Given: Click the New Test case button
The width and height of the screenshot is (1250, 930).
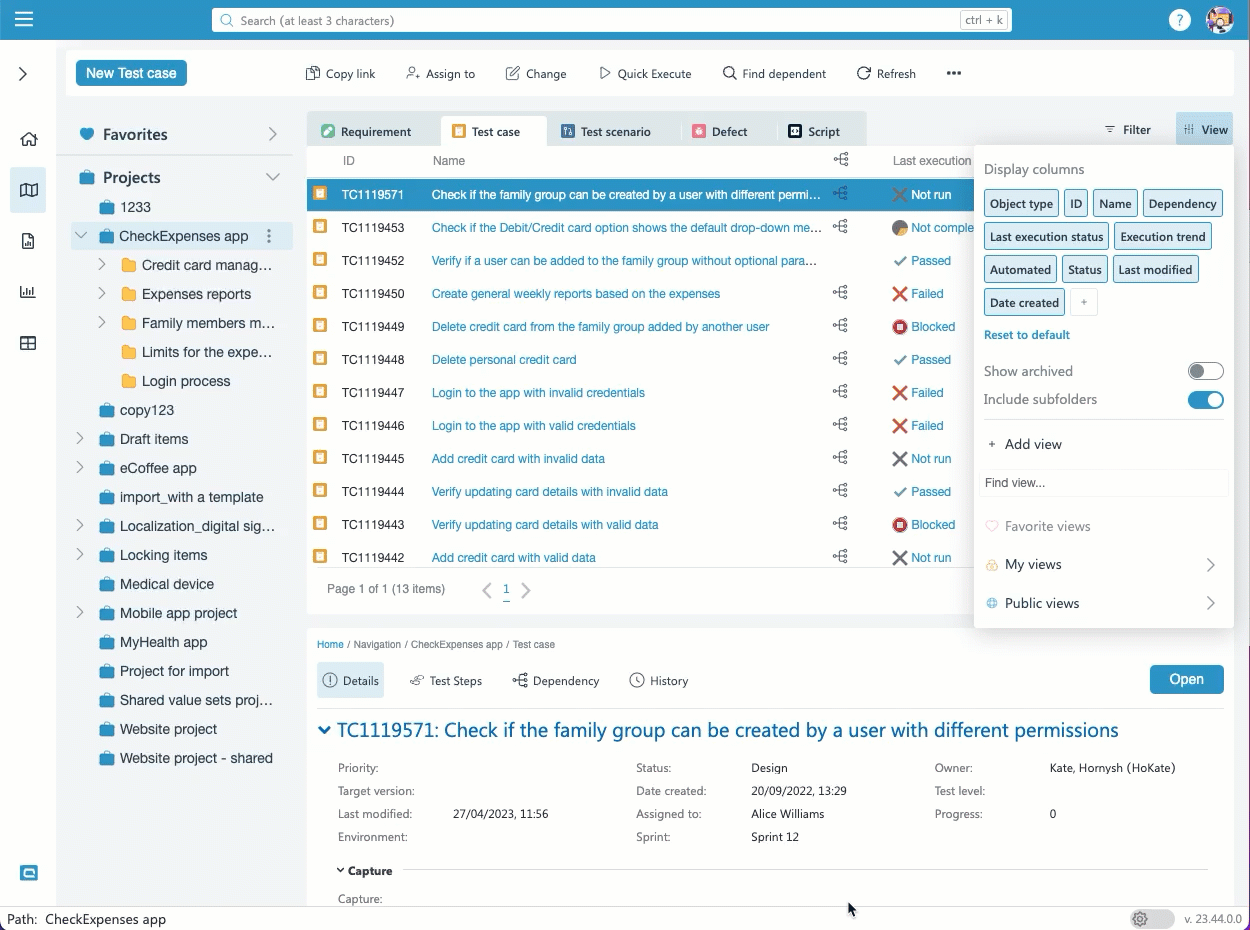Looking at the screenshot, I should point(131,73).
